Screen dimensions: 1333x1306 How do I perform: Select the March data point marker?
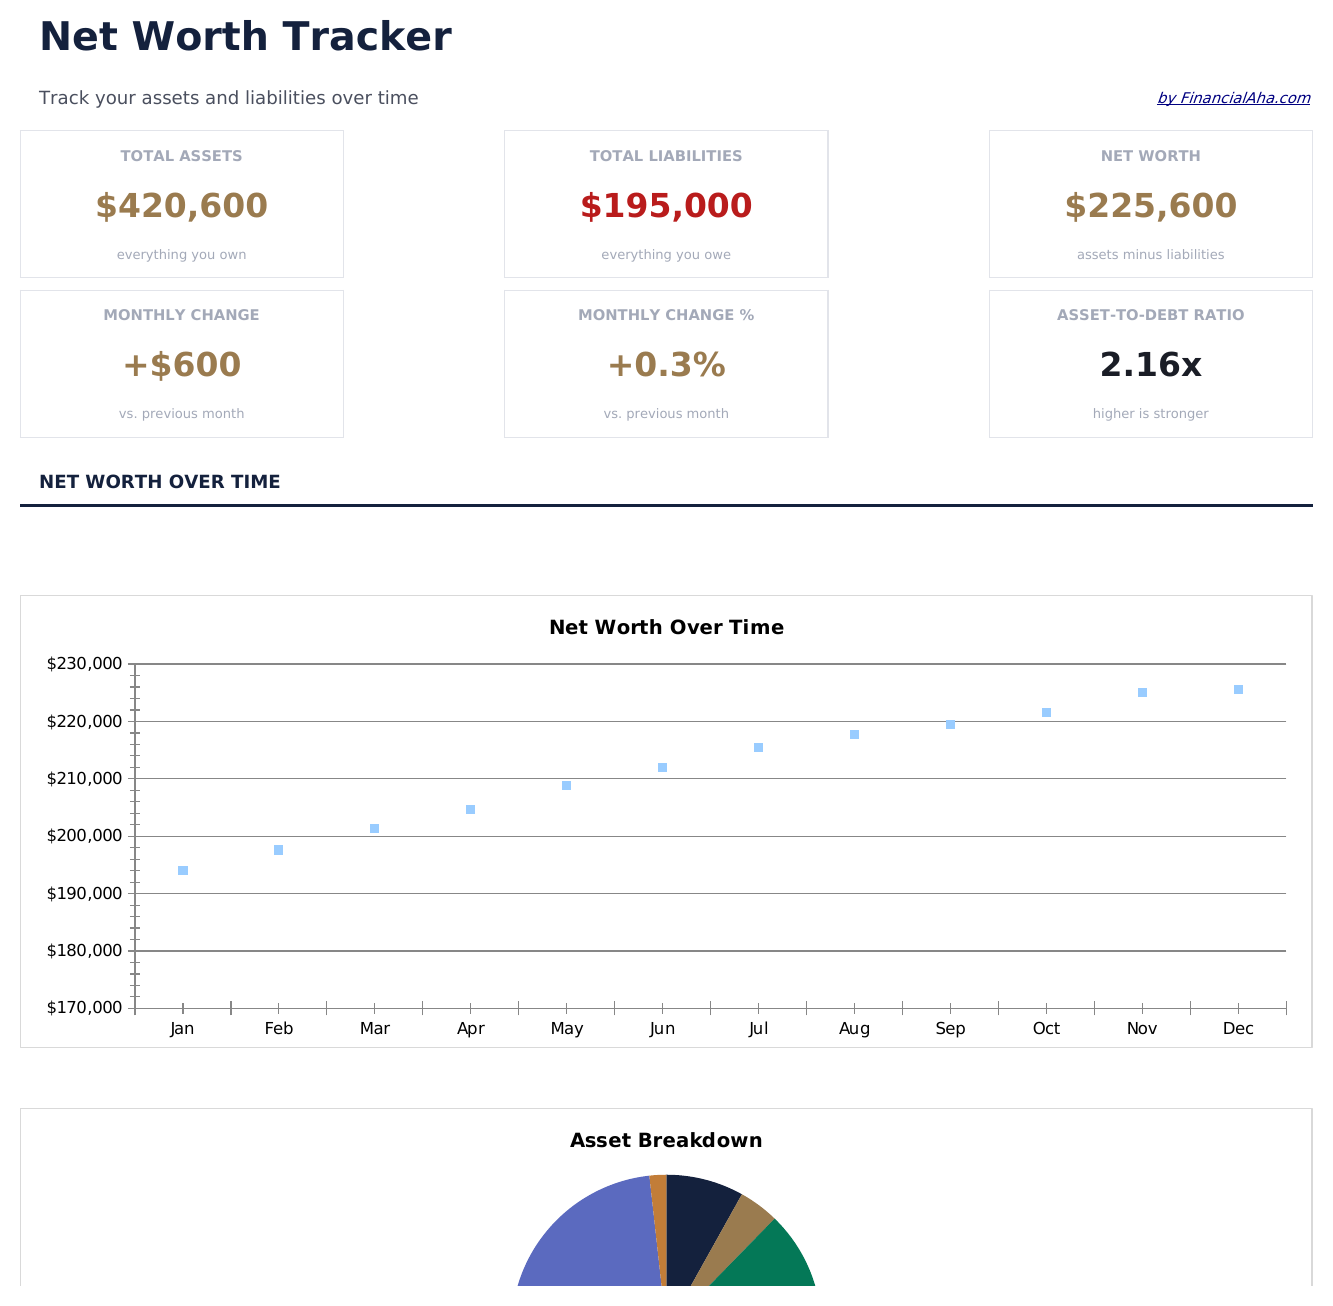[x=375, y=829]
